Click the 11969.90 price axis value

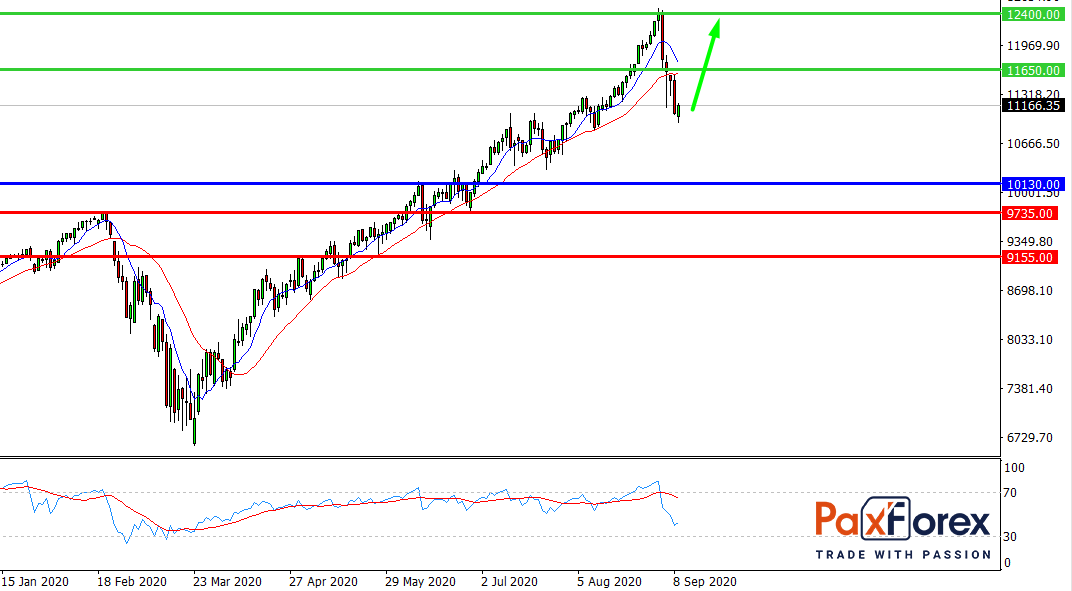(1033, 46)
